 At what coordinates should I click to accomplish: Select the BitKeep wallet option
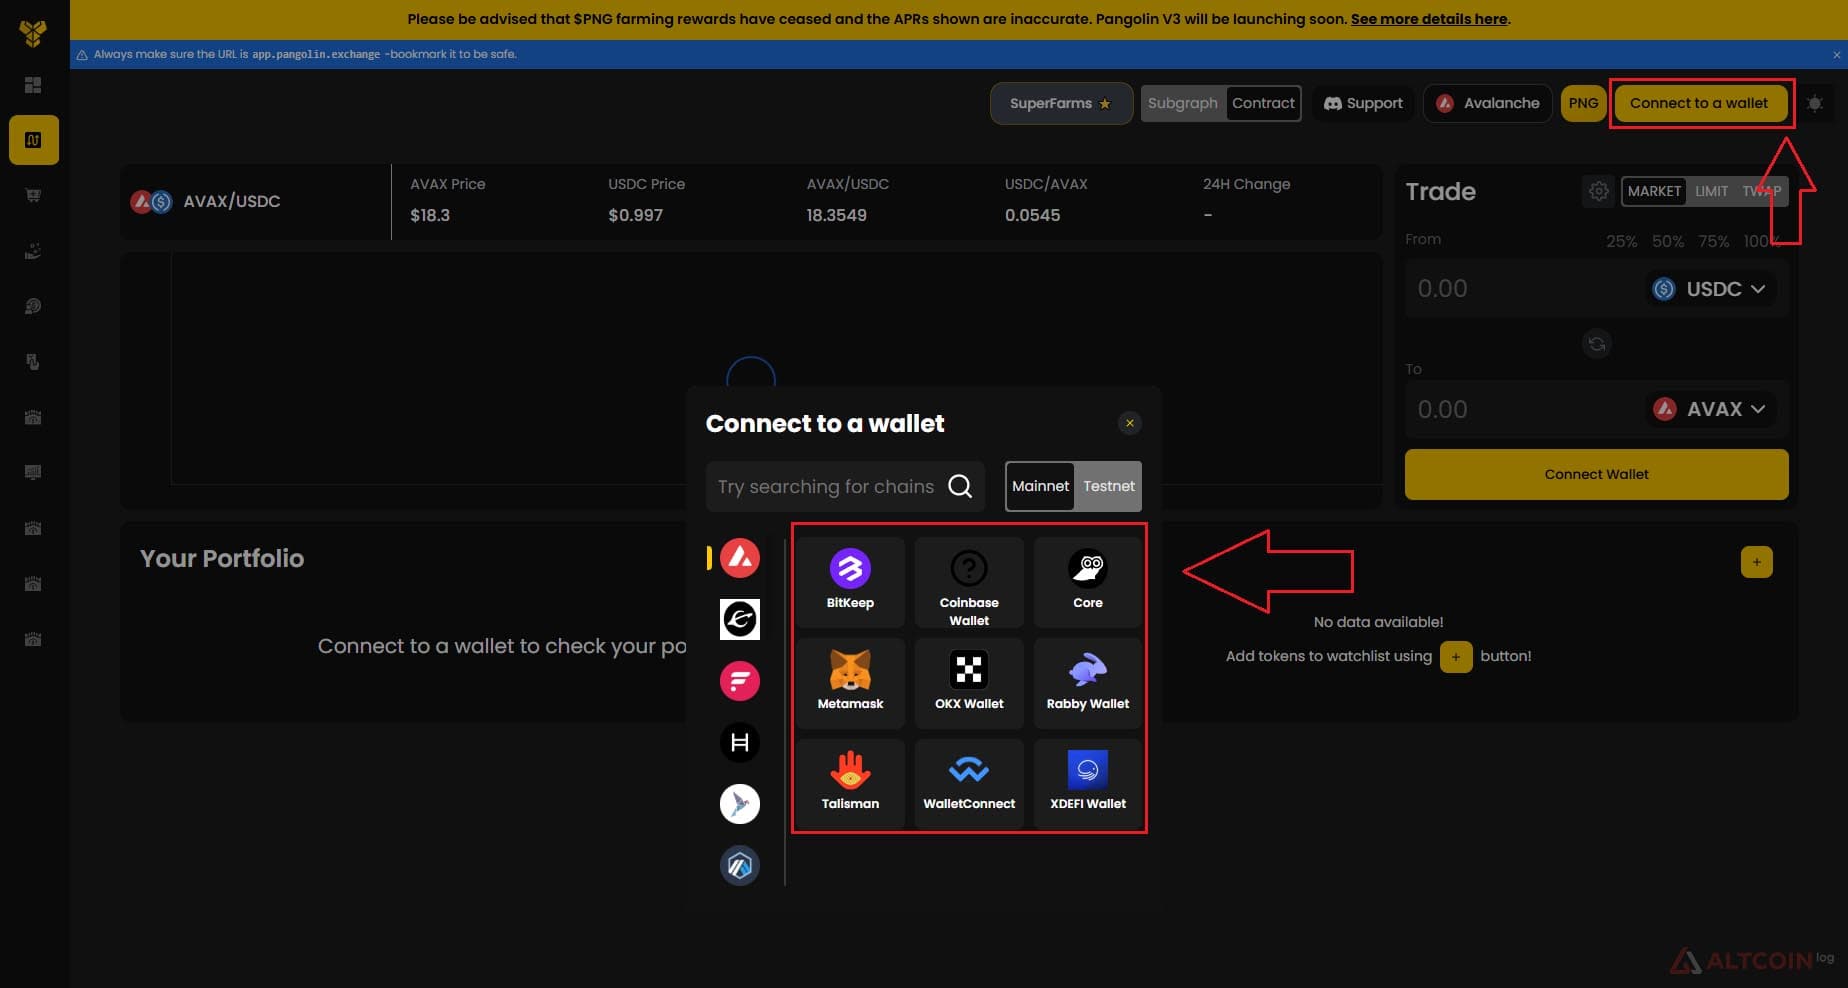(850, 582)
